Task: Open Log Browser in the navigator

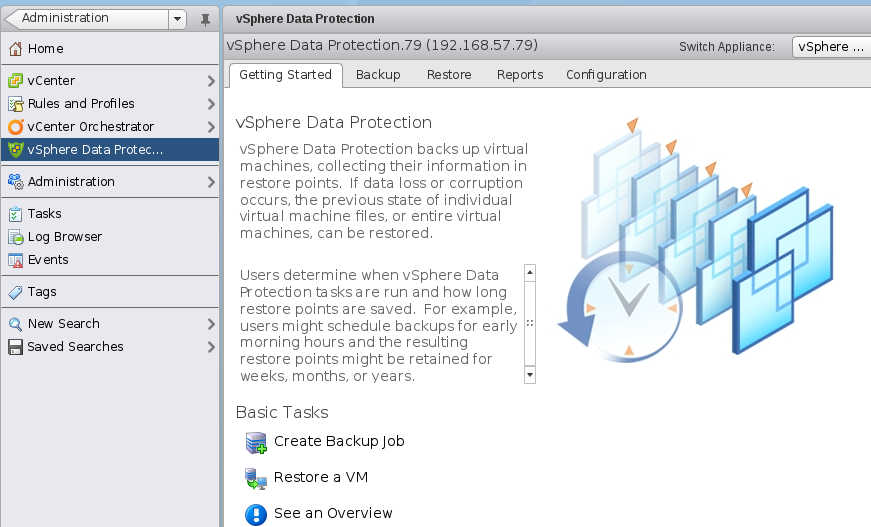Action: 110,237
